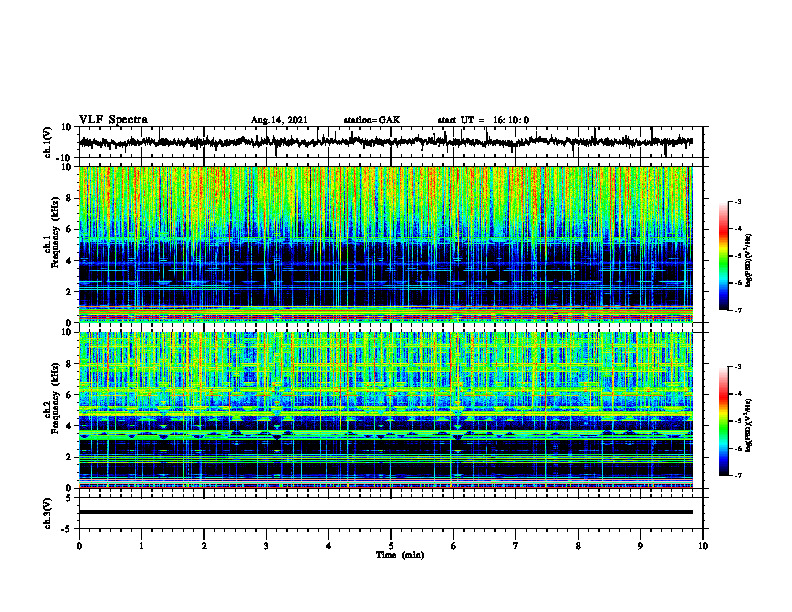Click the ch.1 voltage waveform trace
Screen dimensions: 792x612
[385, 142]
